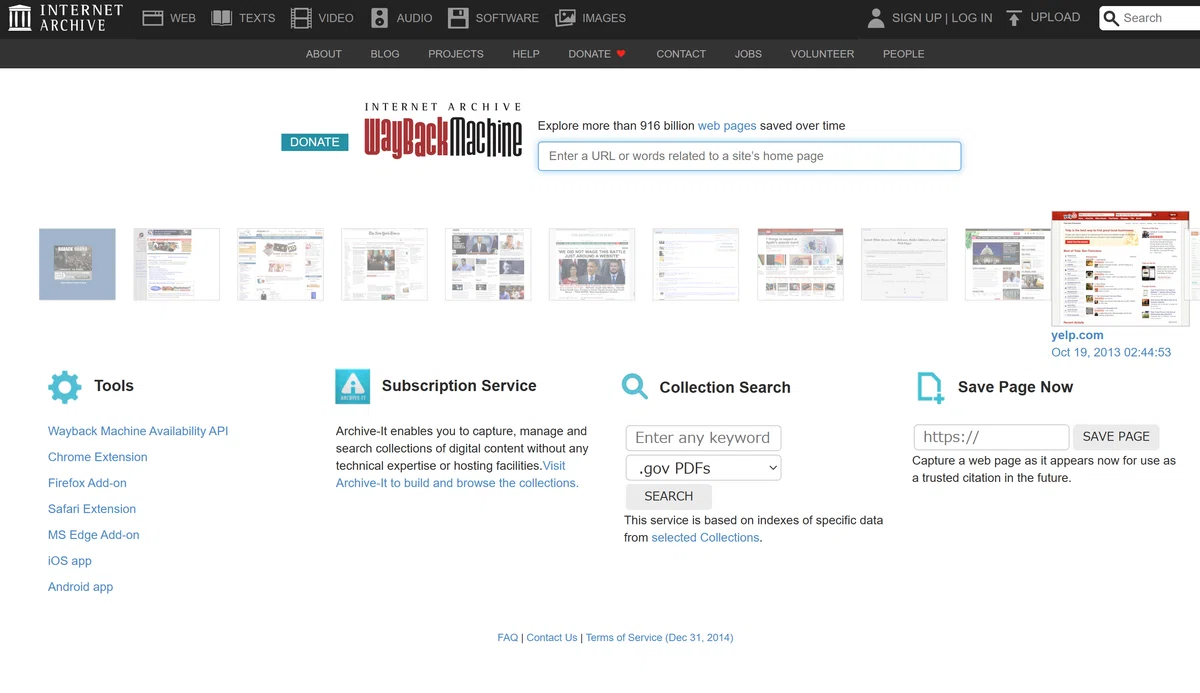Click the Tools gear icon
This screenshot has height=693, width=1200.
pyautogui.click(x=65, y=387)
